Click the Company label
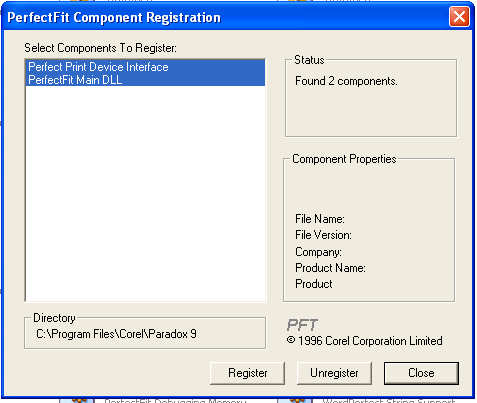The width and height of the screenshot is (477, 403). 318,252
